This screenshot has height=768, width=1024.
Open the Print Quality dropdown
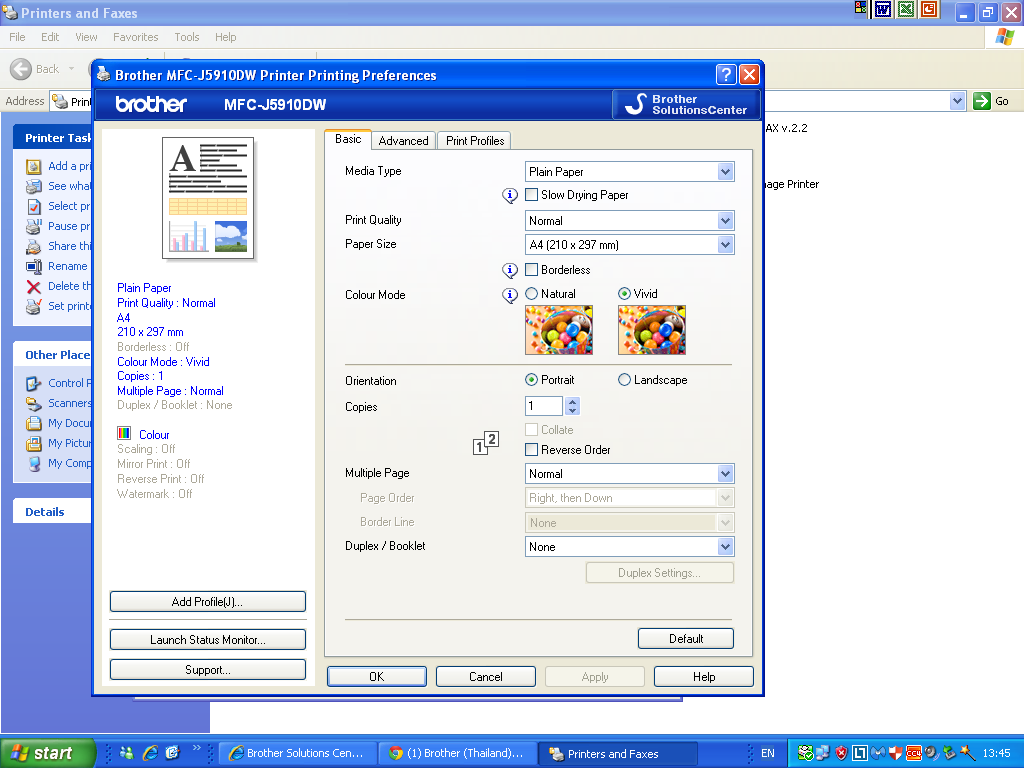coord(726,221)
